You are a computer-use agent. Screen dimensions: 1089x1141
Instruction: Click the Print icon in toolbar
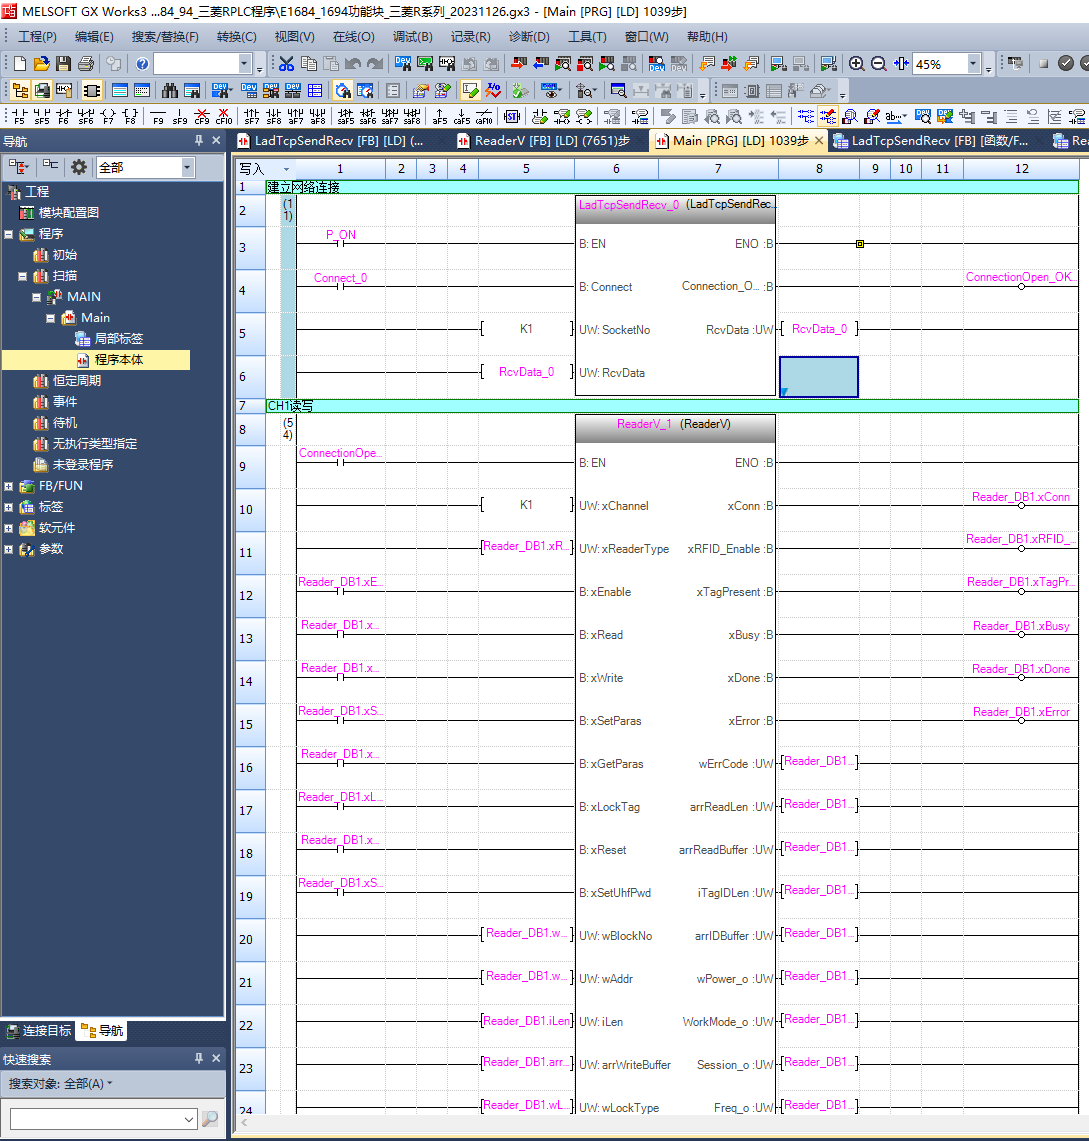pos(86,64)
